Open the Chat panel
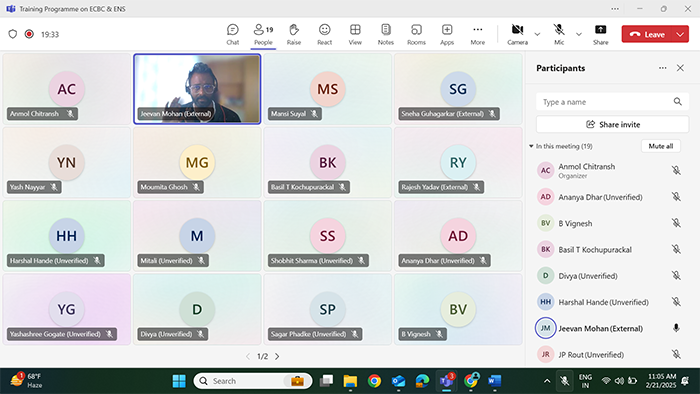 tap(233, 34)
